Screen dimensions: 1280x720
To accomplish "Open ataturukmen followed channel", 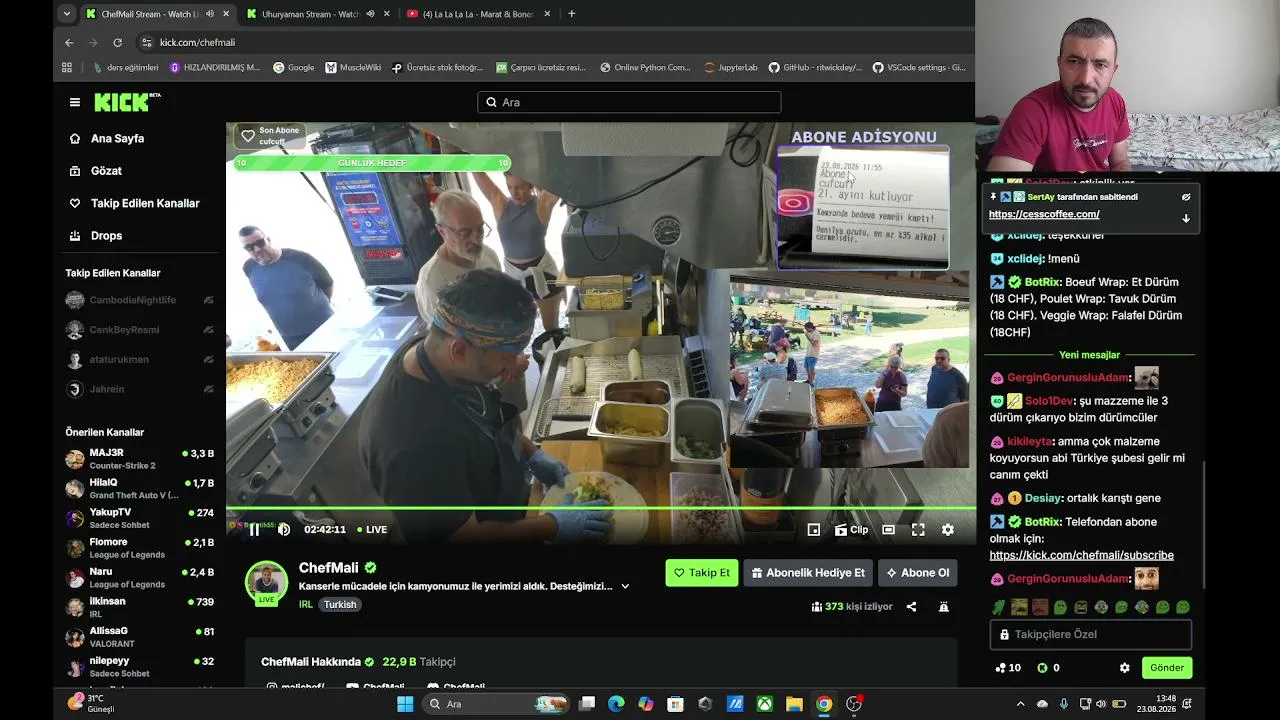I will 139,360.
